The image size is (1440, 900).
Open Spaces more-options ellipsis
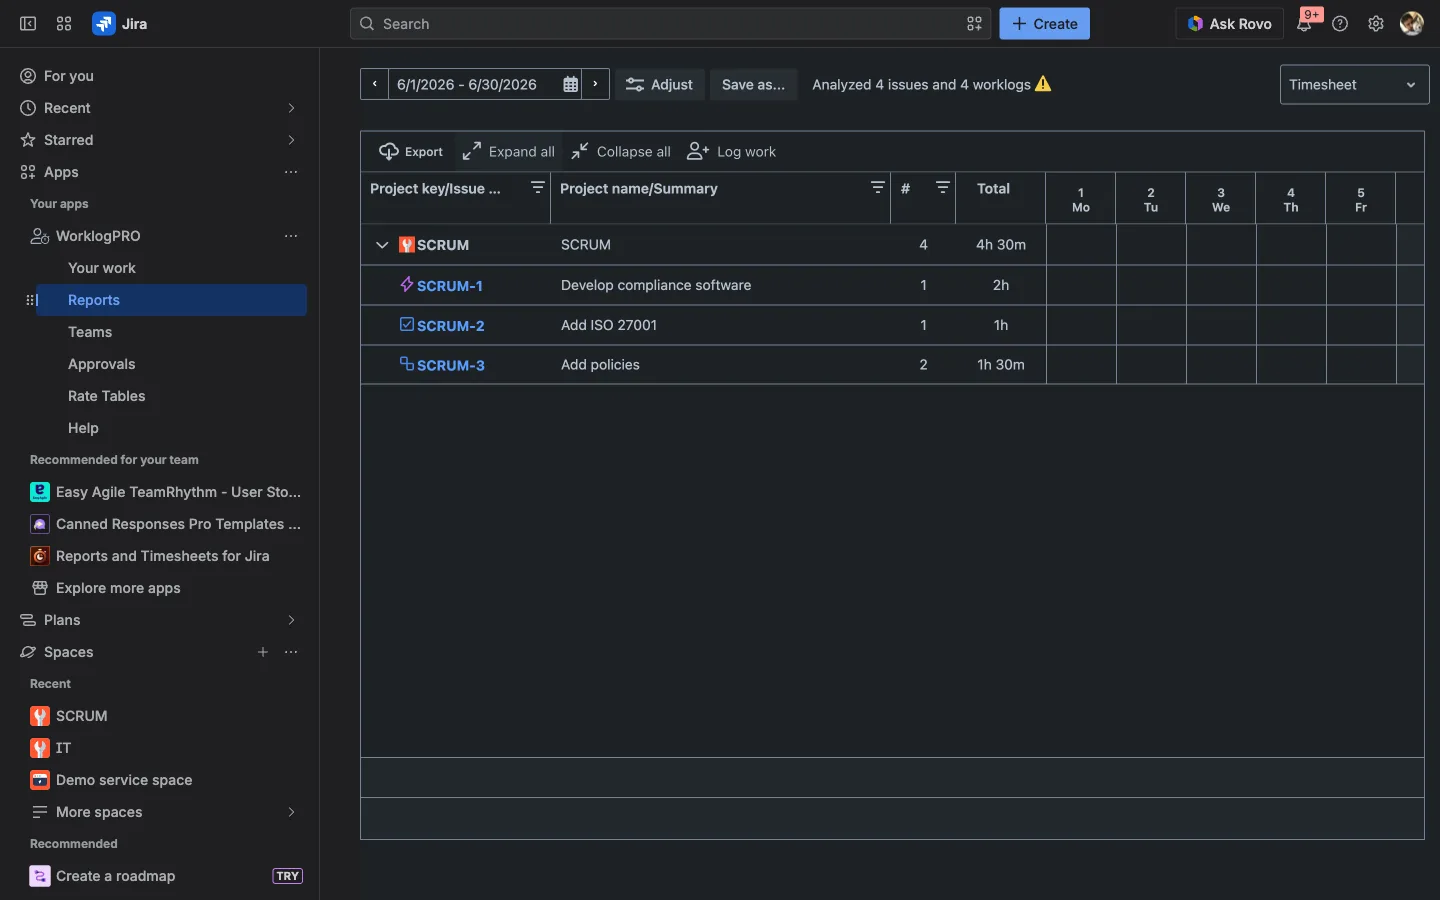pos(291,652)
